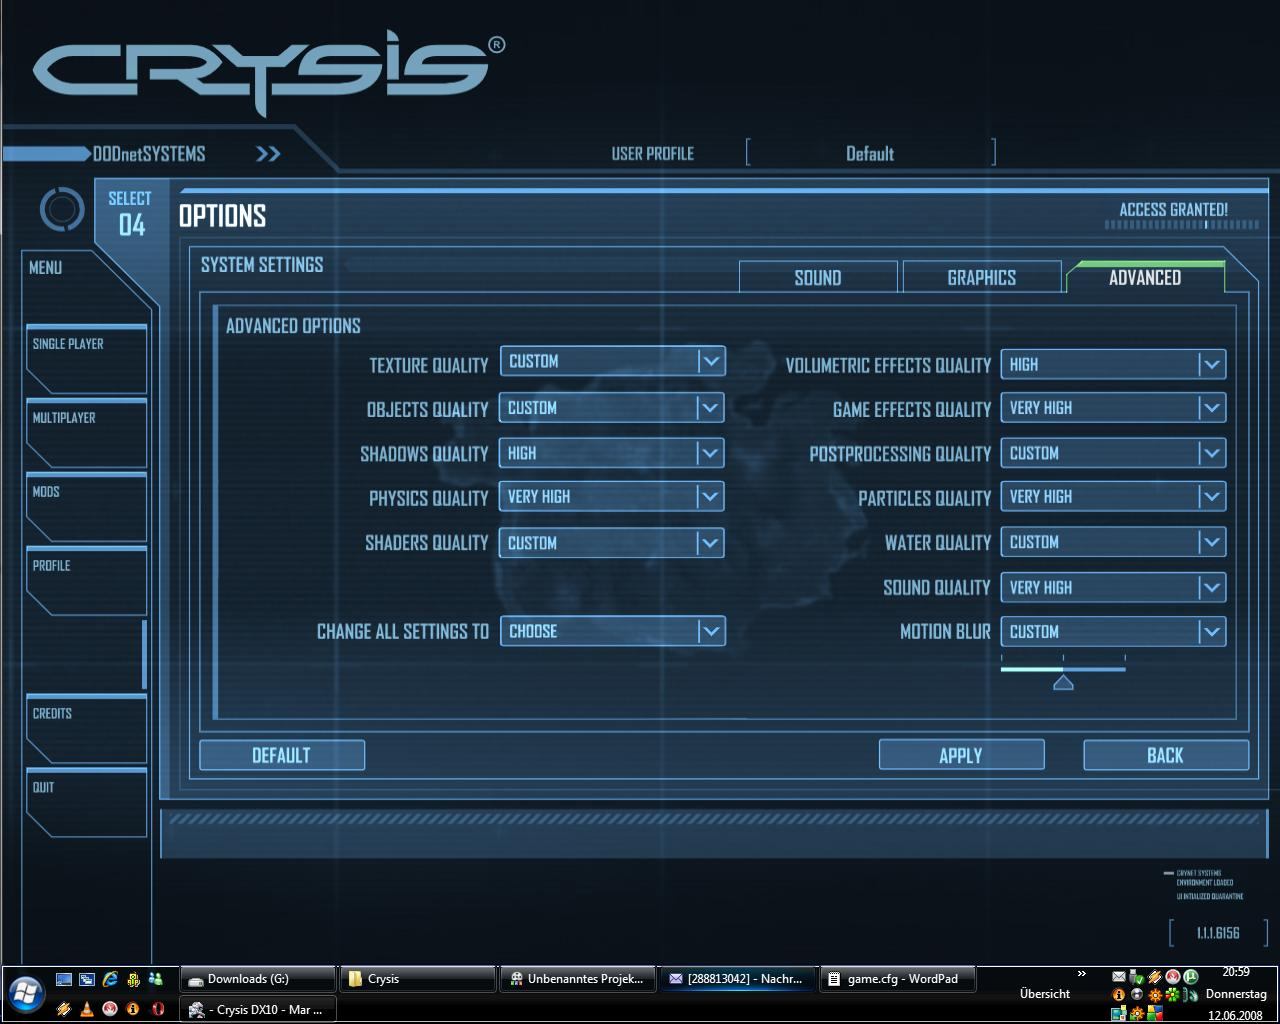The width and height of the screenshot is (1280, 1024).
Task: Click the Default user profile field
Action: coord(870,153)
